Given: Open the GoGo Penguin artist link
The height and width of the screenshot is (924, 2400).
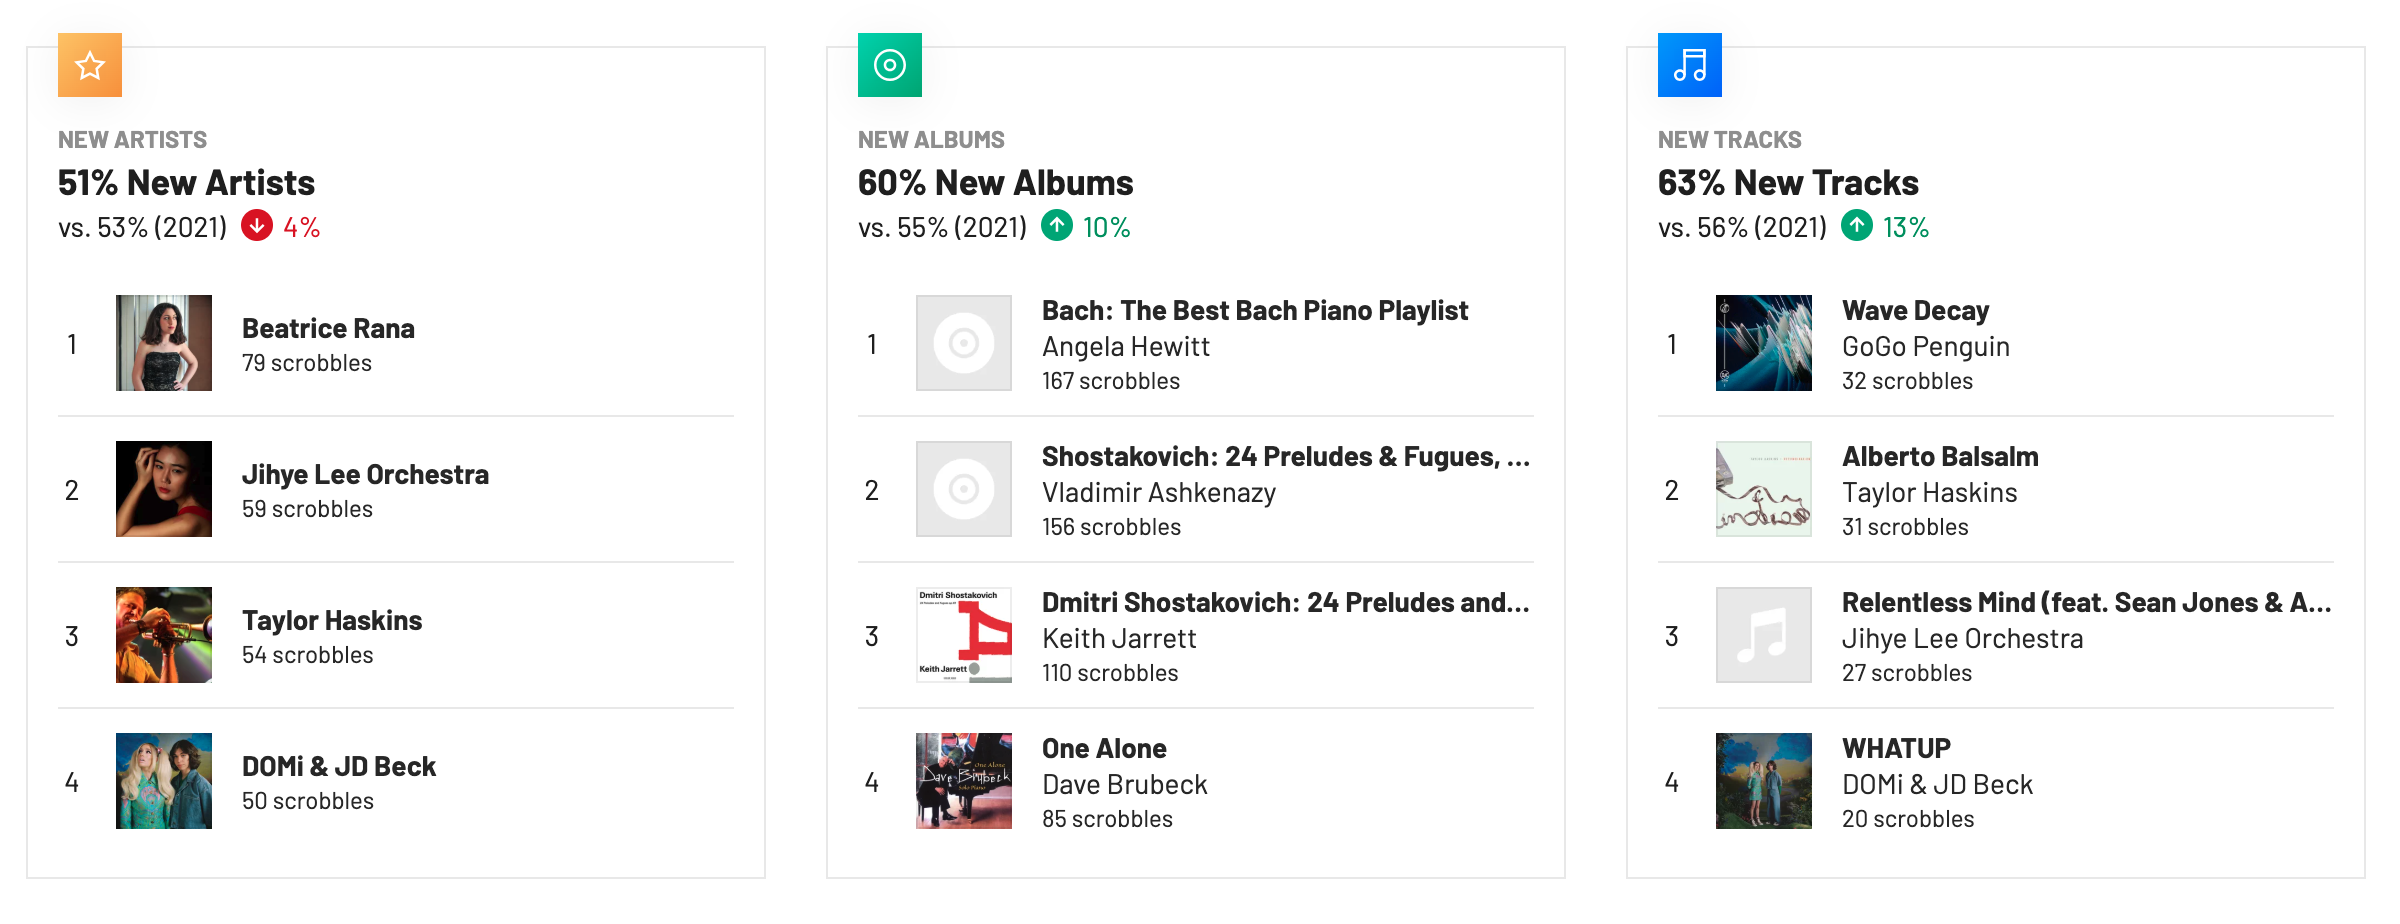Looking at the screenshot, I should (x=1926, y=346).
